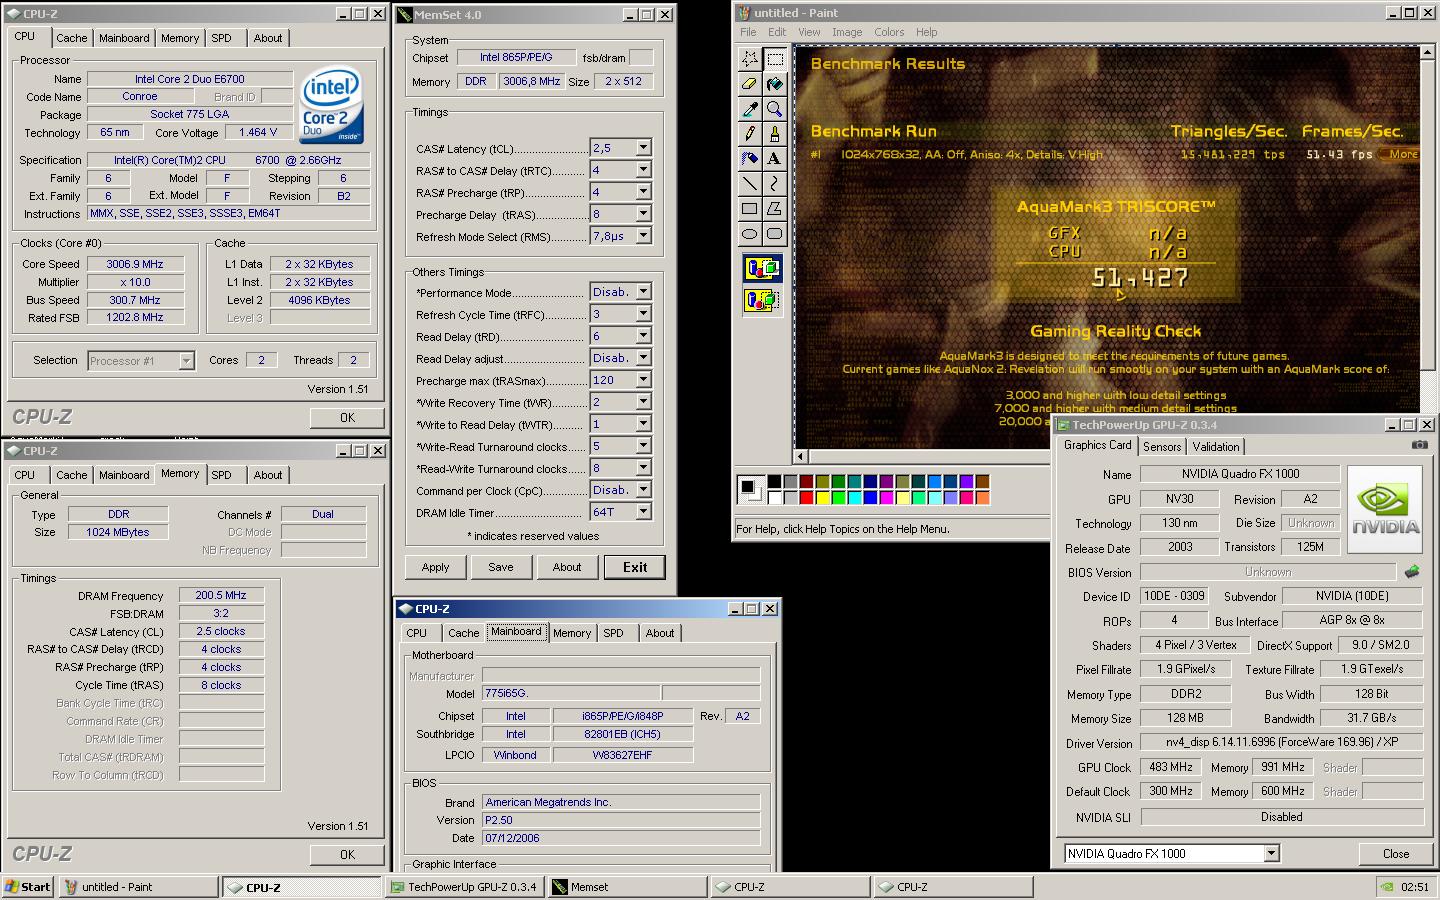Image resolution: width=1440 pixels, height=900 pixels.
Task: Enable transparent selection option in Paint
Action: pyautogui.click(x=762, y=300)
